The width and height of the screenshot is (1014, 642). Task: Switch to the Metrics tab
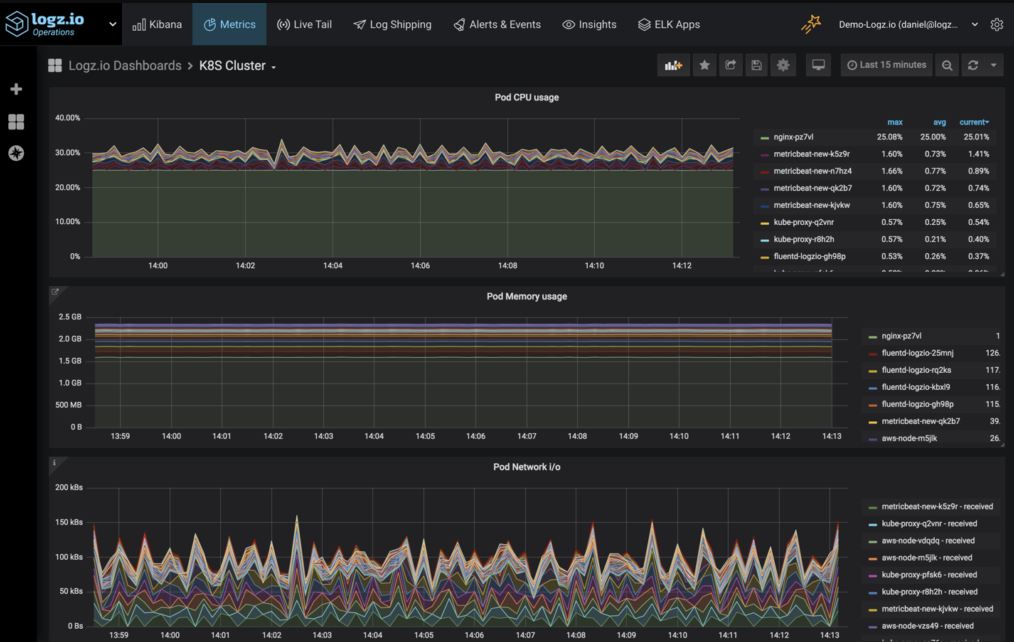[230, 25]
